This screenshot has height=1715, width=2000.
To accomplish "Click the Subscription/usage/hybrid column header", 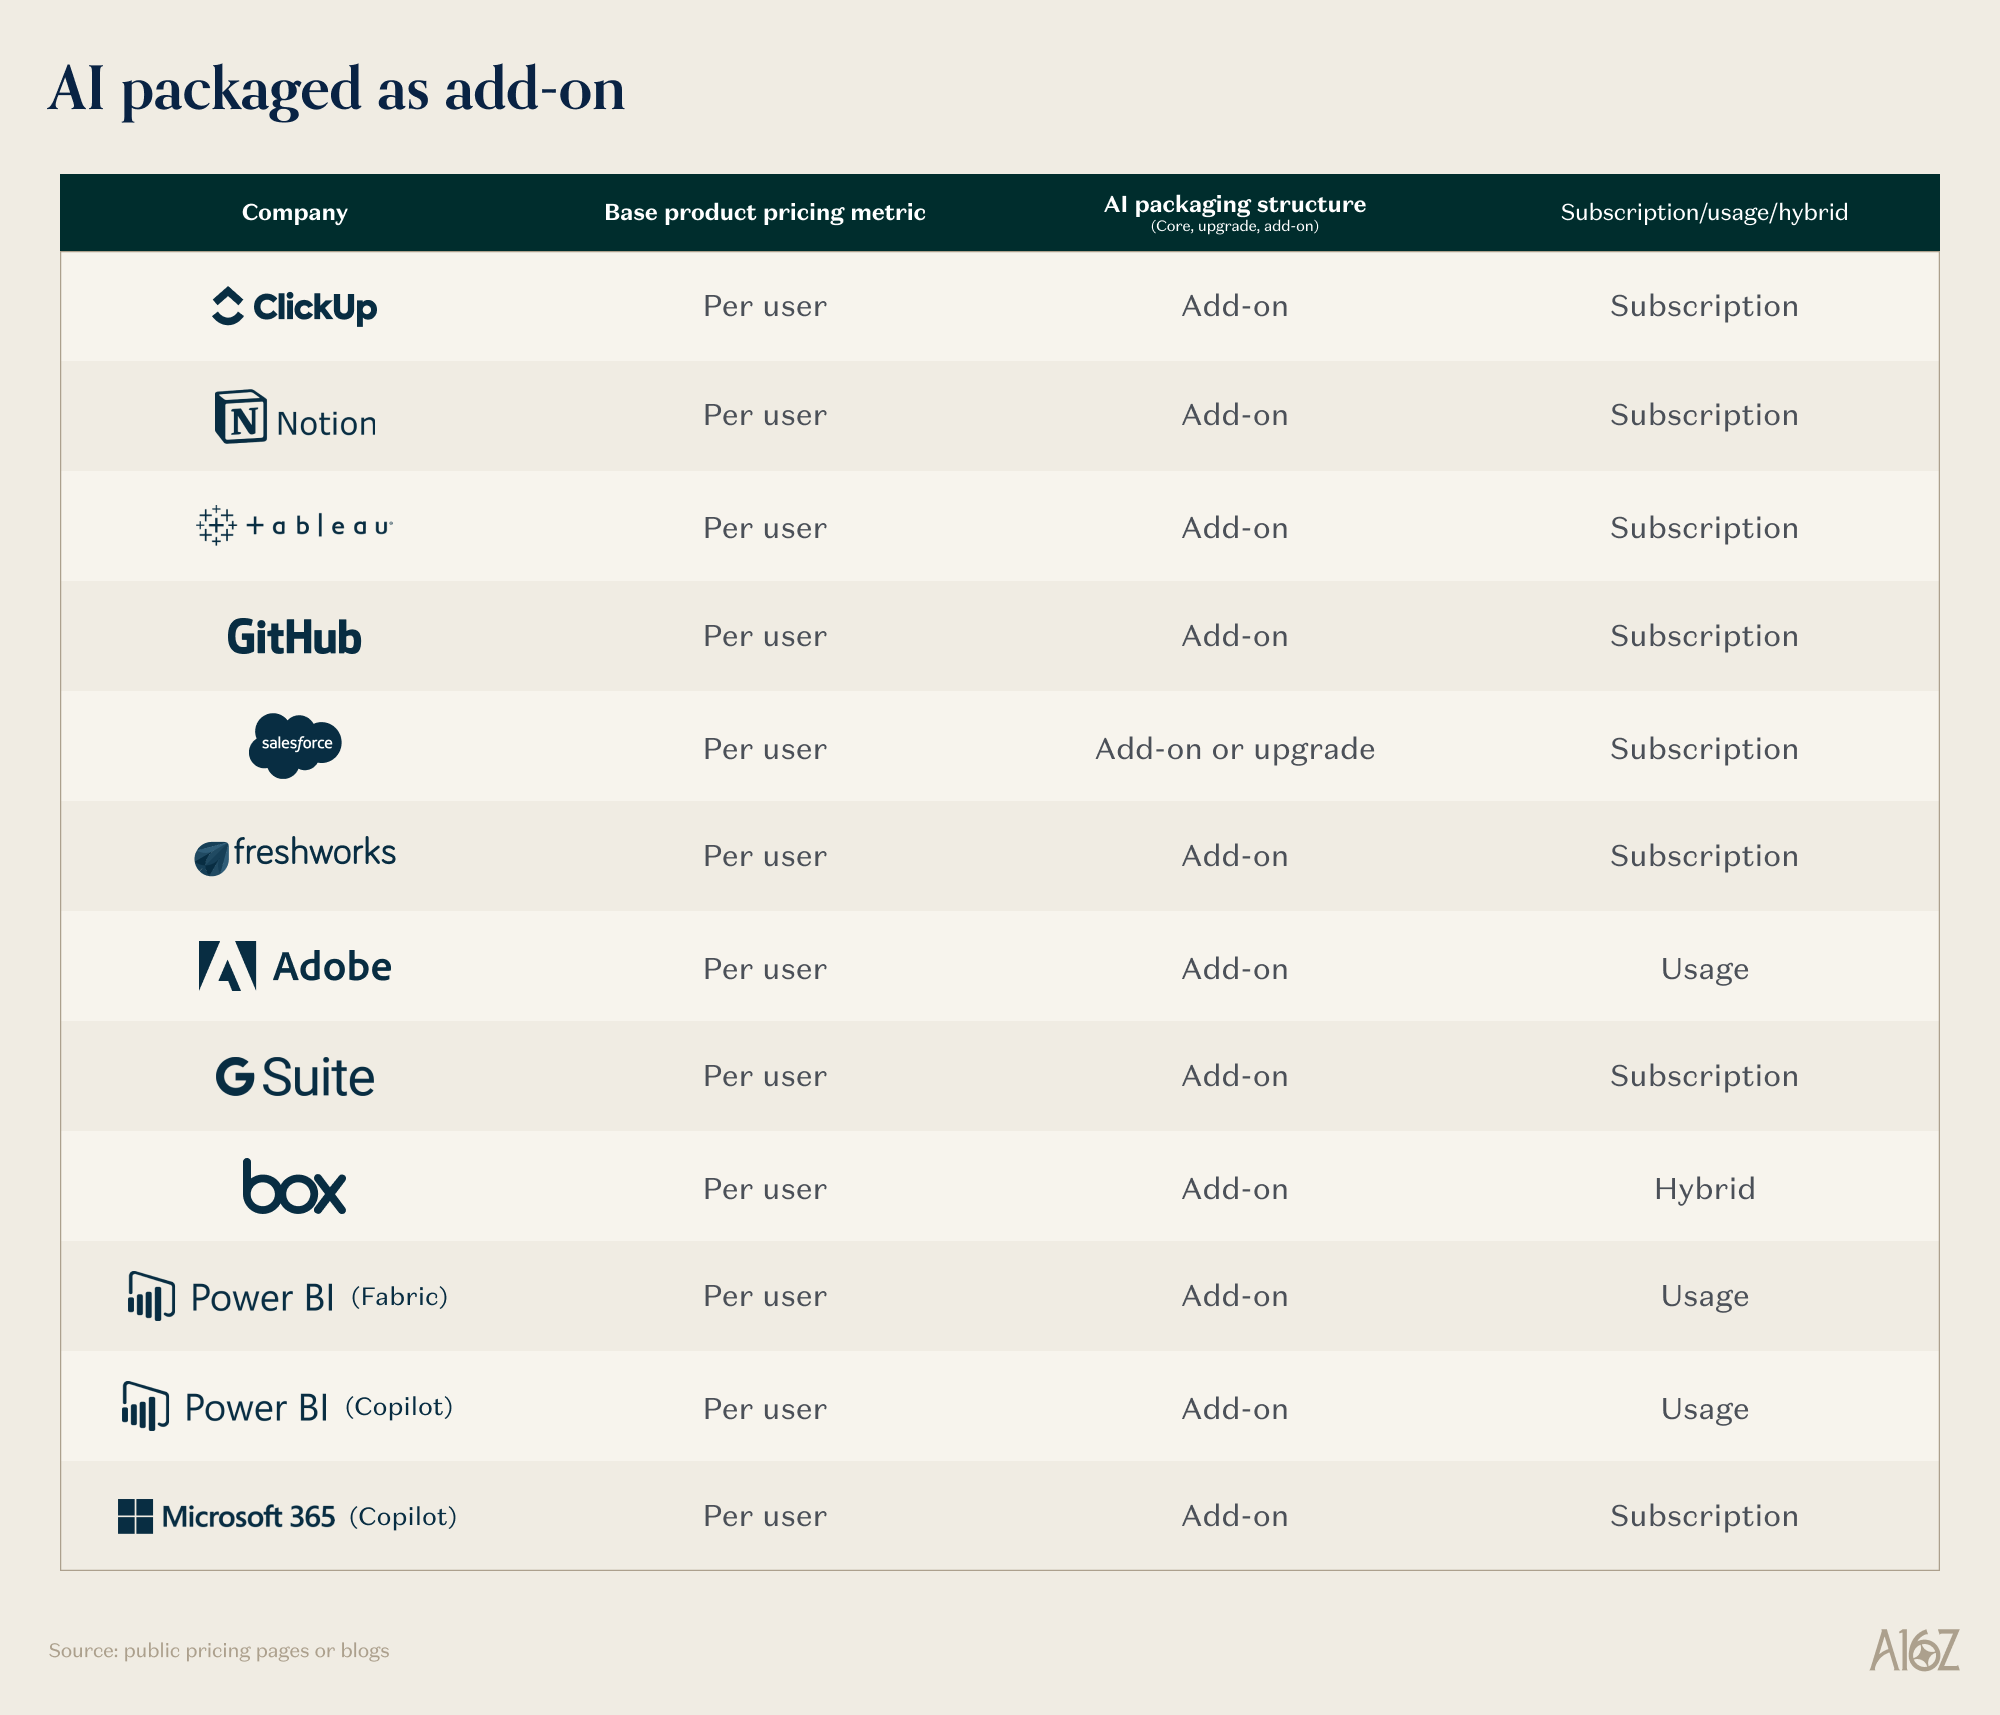I will click(x=1704, y=212).
